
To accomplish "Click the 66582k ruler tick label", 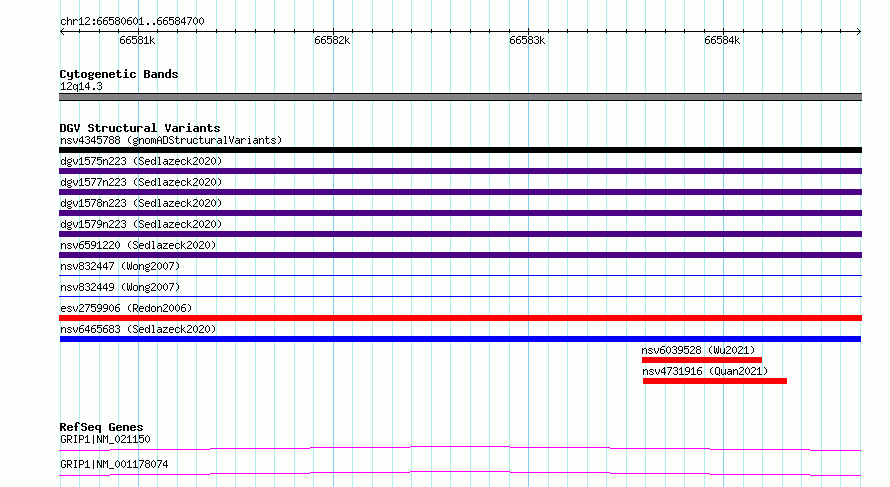I will tap(332, 40).
